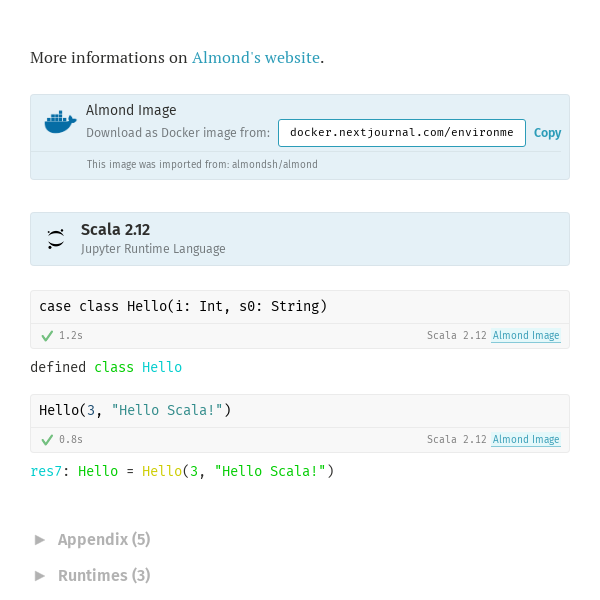Click the Docker whale icon
The height and width of the screenshot is (600, 600).
[x=60, y=122]
